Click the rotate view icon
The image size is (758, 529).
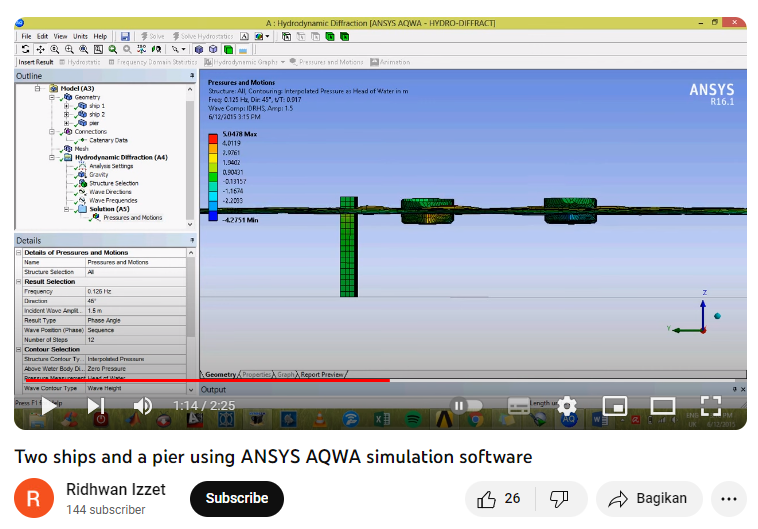[26, 49]
